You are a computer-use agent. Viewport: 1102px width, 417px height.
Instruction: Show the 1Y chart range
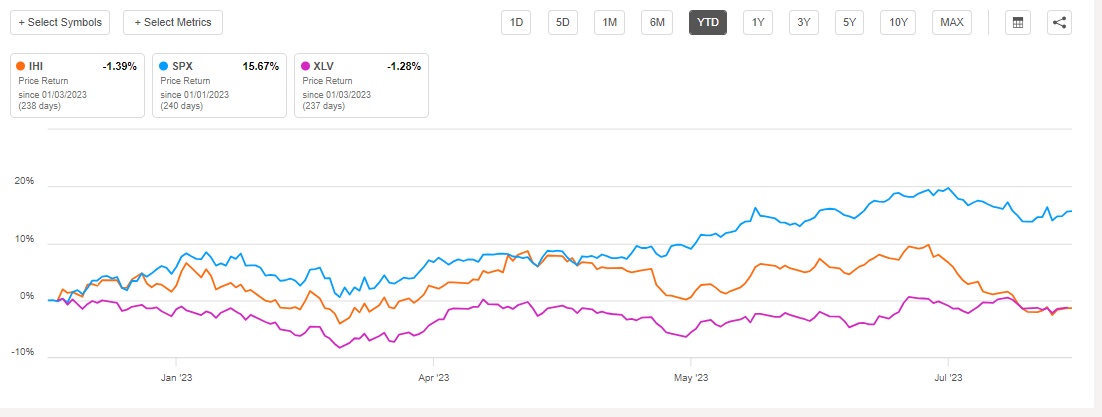tap(757, 23)
